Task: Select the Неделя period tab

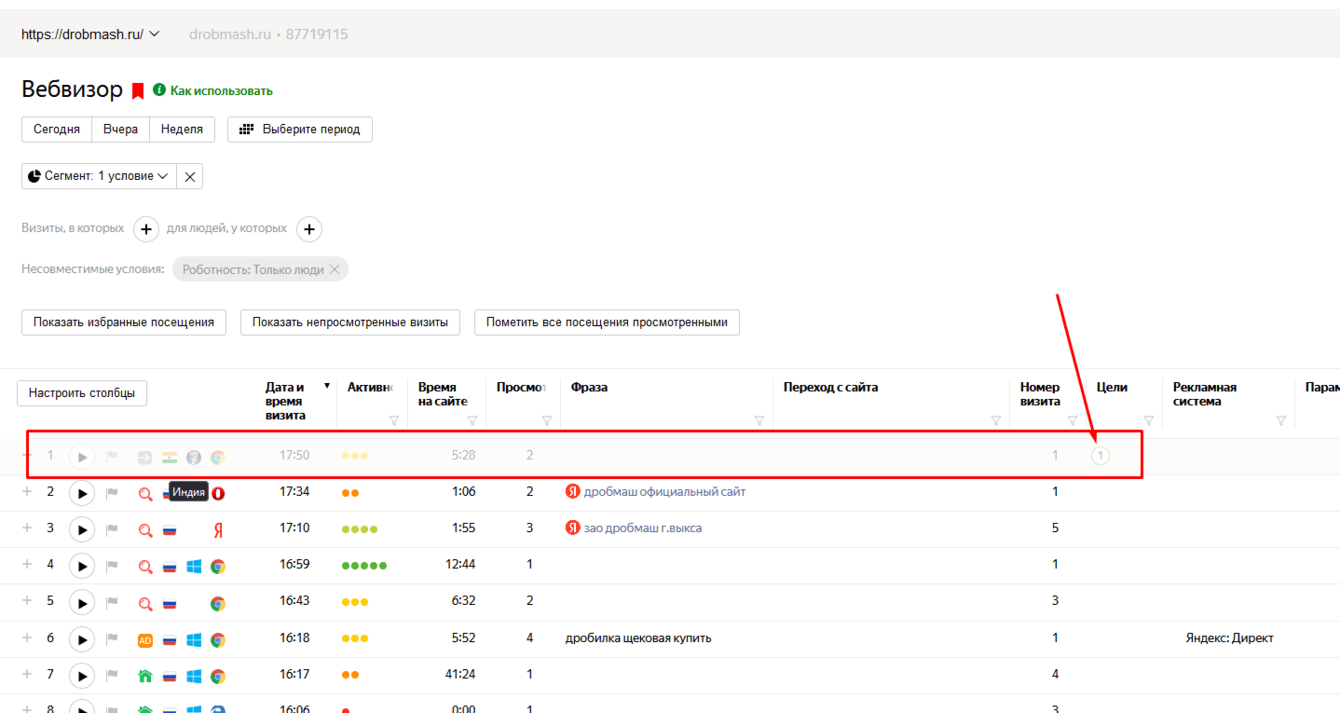Action: click(182, 129)
